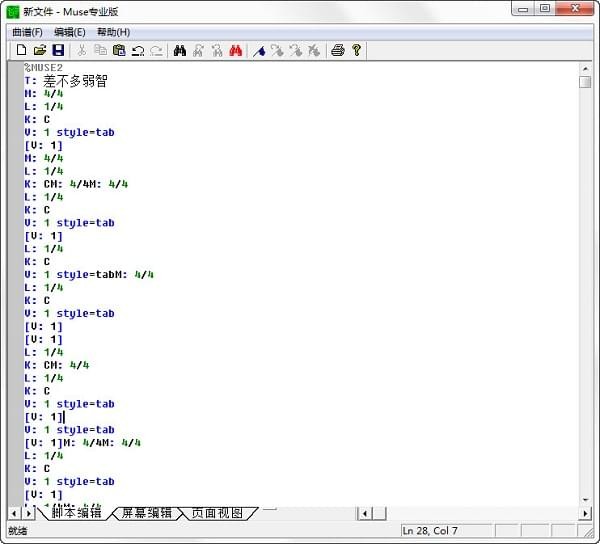The image size is (600, 544).
Task: Click the tab scroll left arrow button
Action: pos(14,513)
